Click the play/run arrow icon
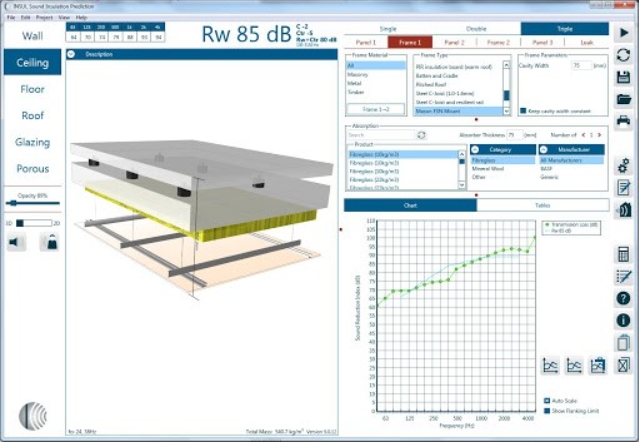639x445 pixels. 624,33
